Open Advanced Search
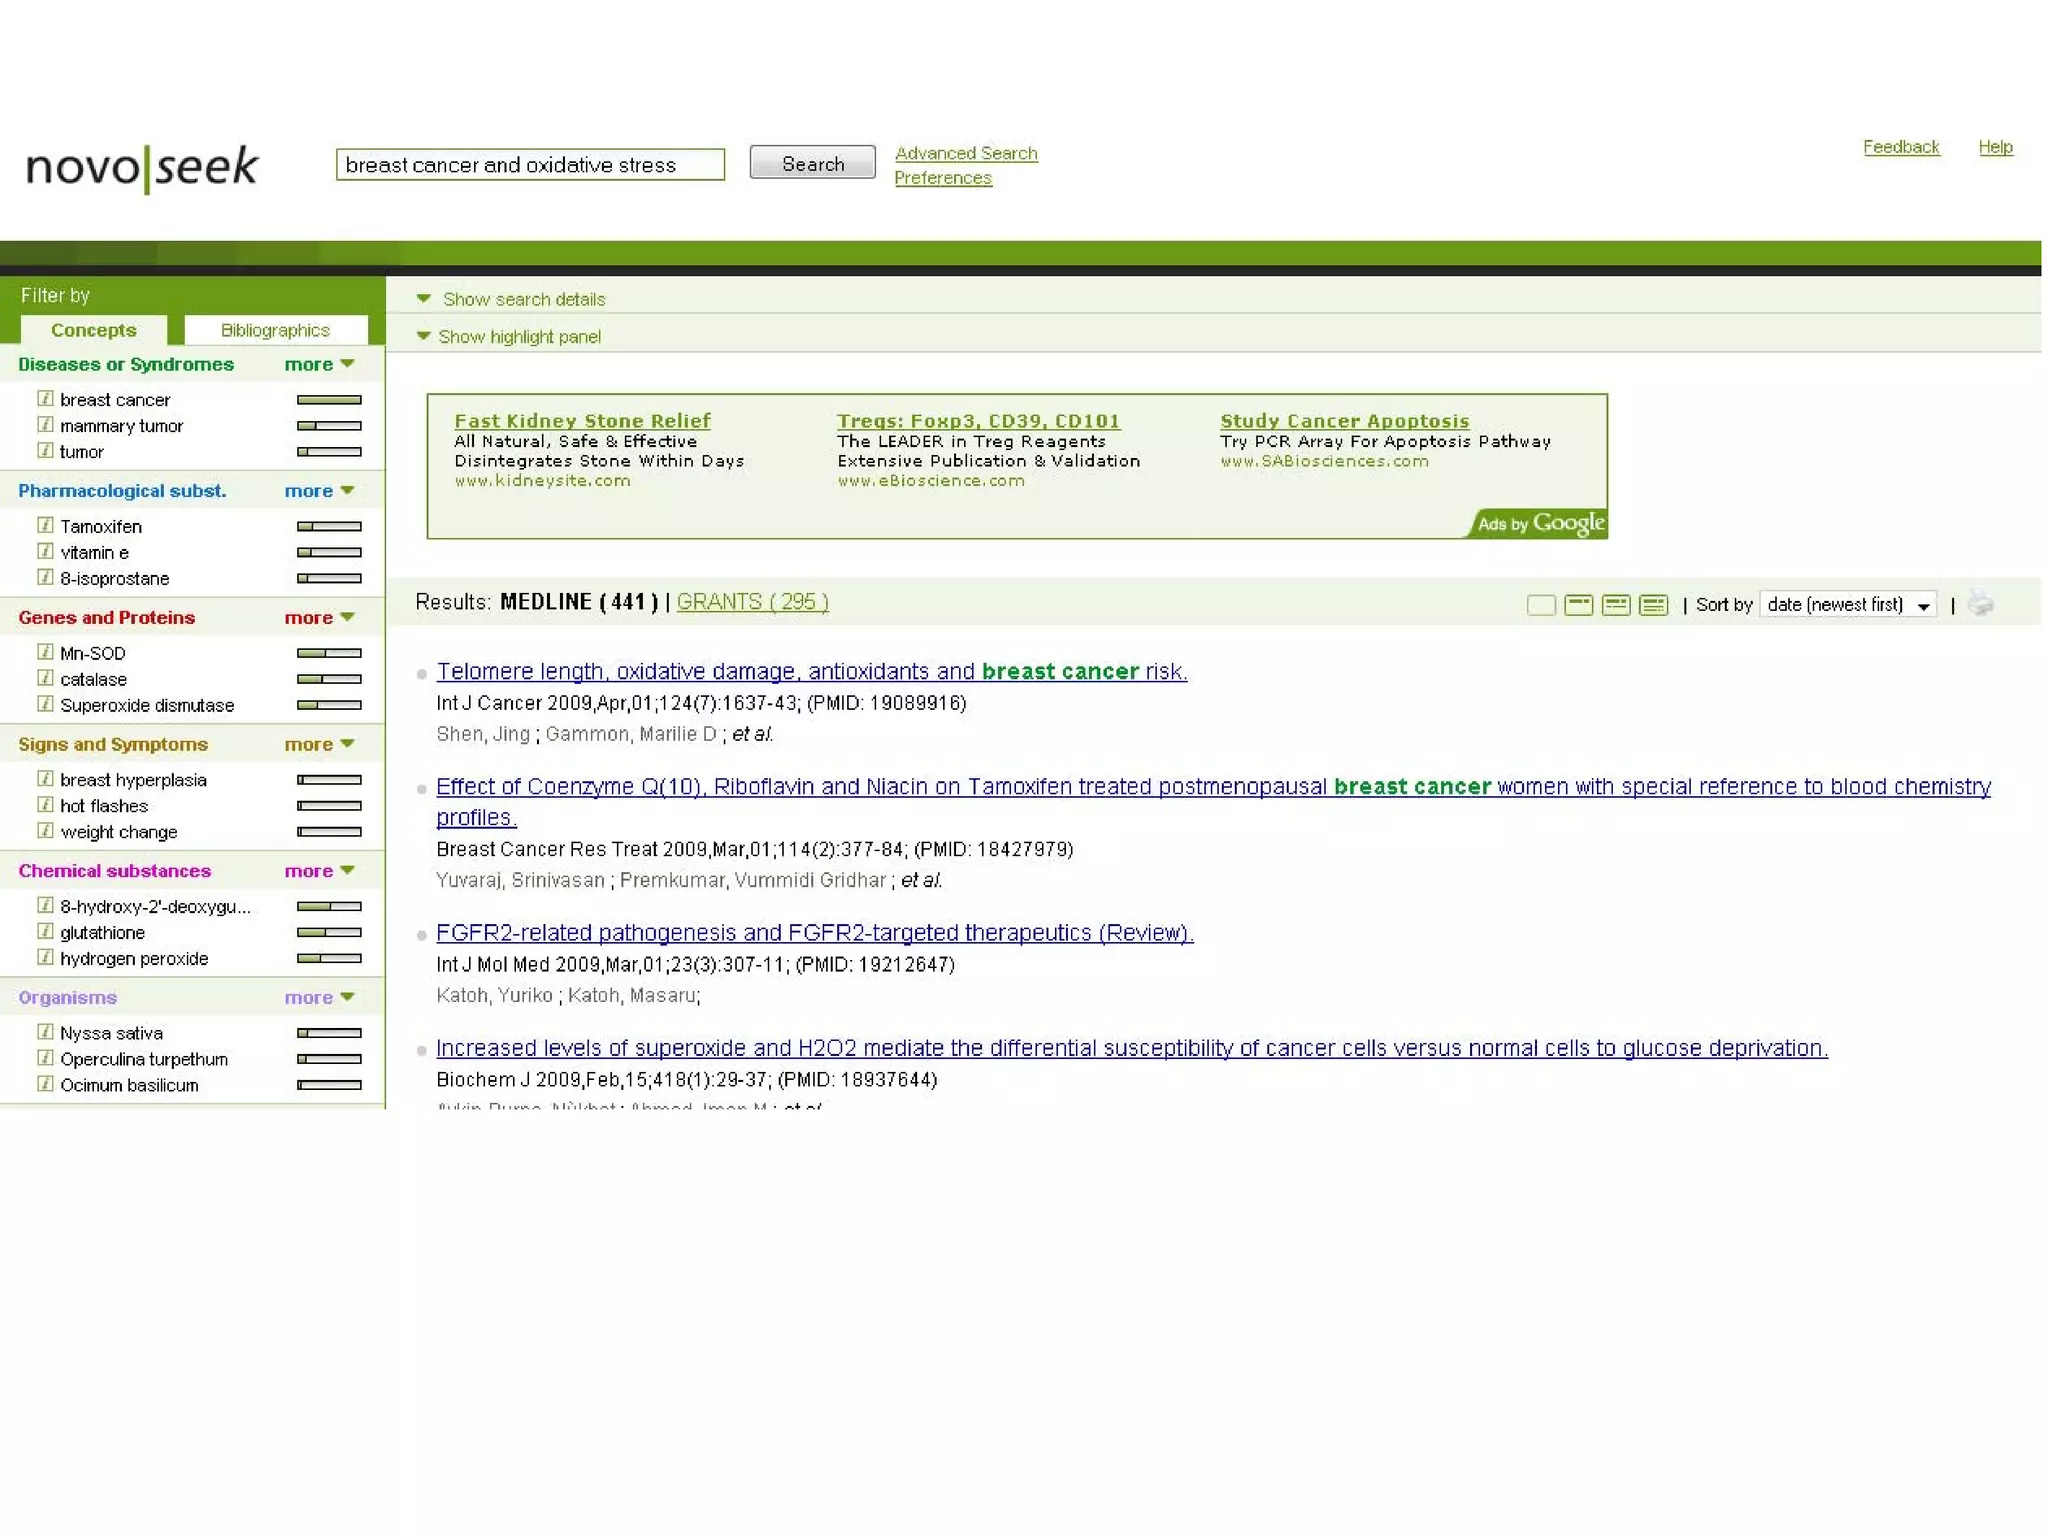Viewport: 2048px width, 1536px height. tap(966, 153)
